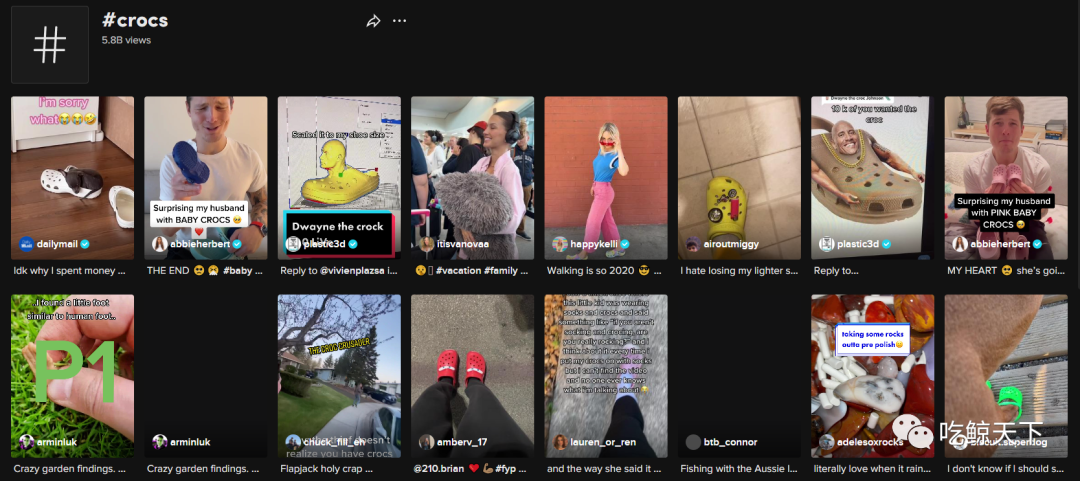Screen dimensions: 1080x481
Task: Click happykelli username link
Action: pyautogui.click(x=594, y=244)
